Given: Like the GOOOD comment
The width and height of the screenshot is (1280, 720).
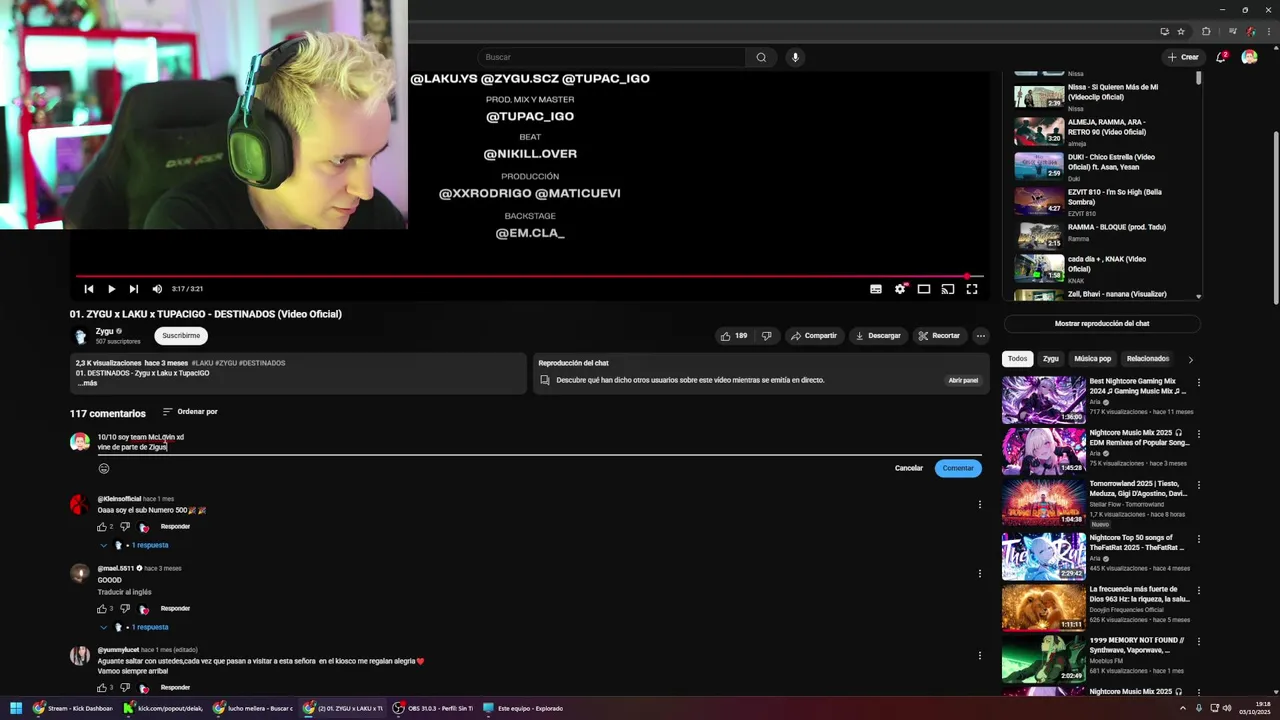Looking at the screenshot, I should 102,609.
